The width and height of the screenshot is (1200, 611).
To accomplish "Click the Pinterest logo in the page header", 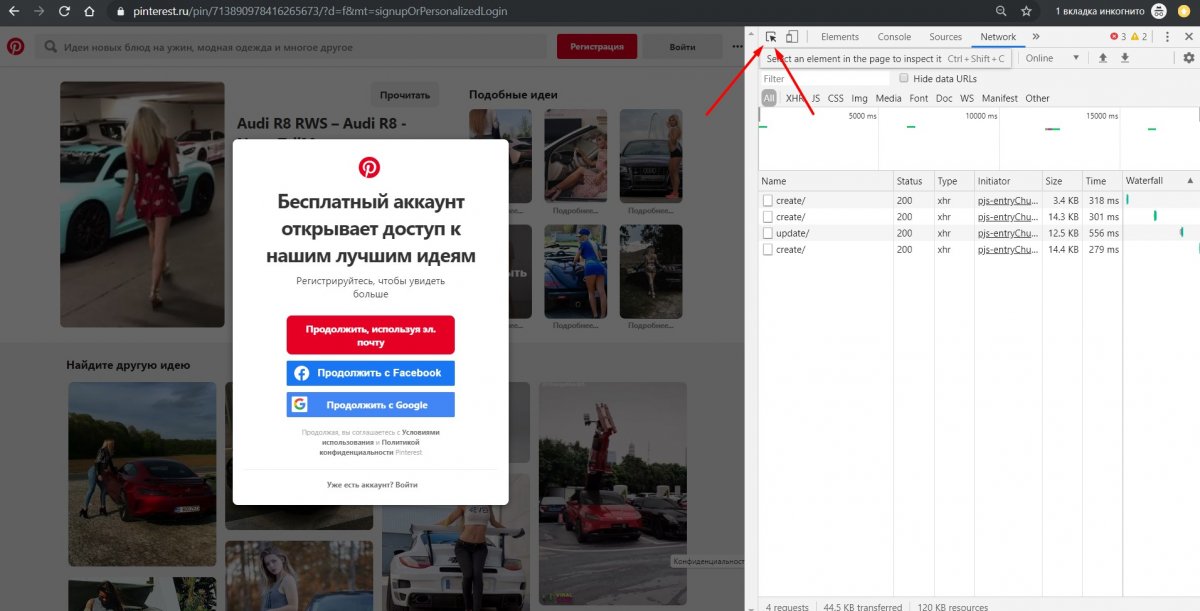I will click(x=16, y=47).
